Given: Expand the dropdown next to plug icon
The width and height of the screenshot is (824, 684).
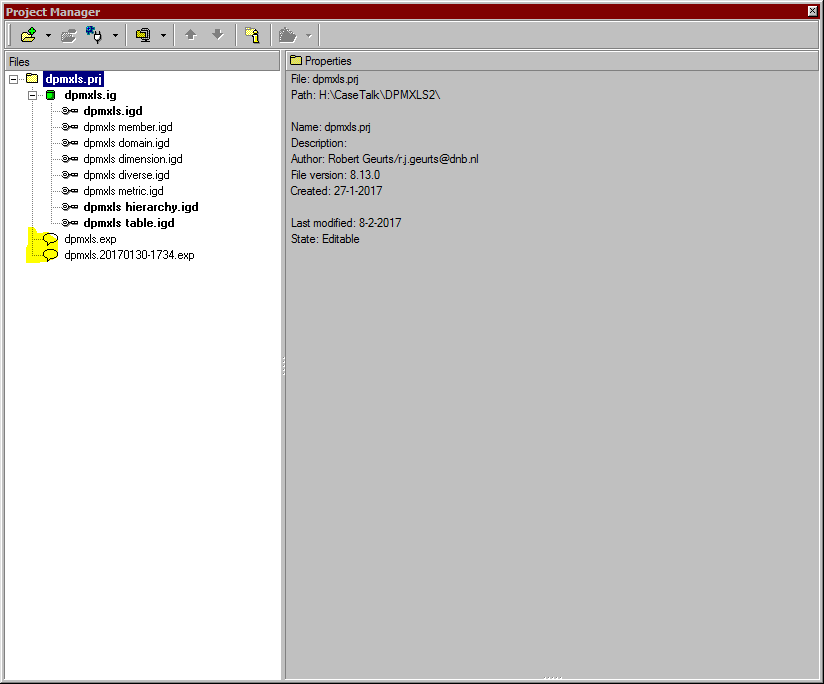Looking at the screenshot, I should tap(115, 36).
